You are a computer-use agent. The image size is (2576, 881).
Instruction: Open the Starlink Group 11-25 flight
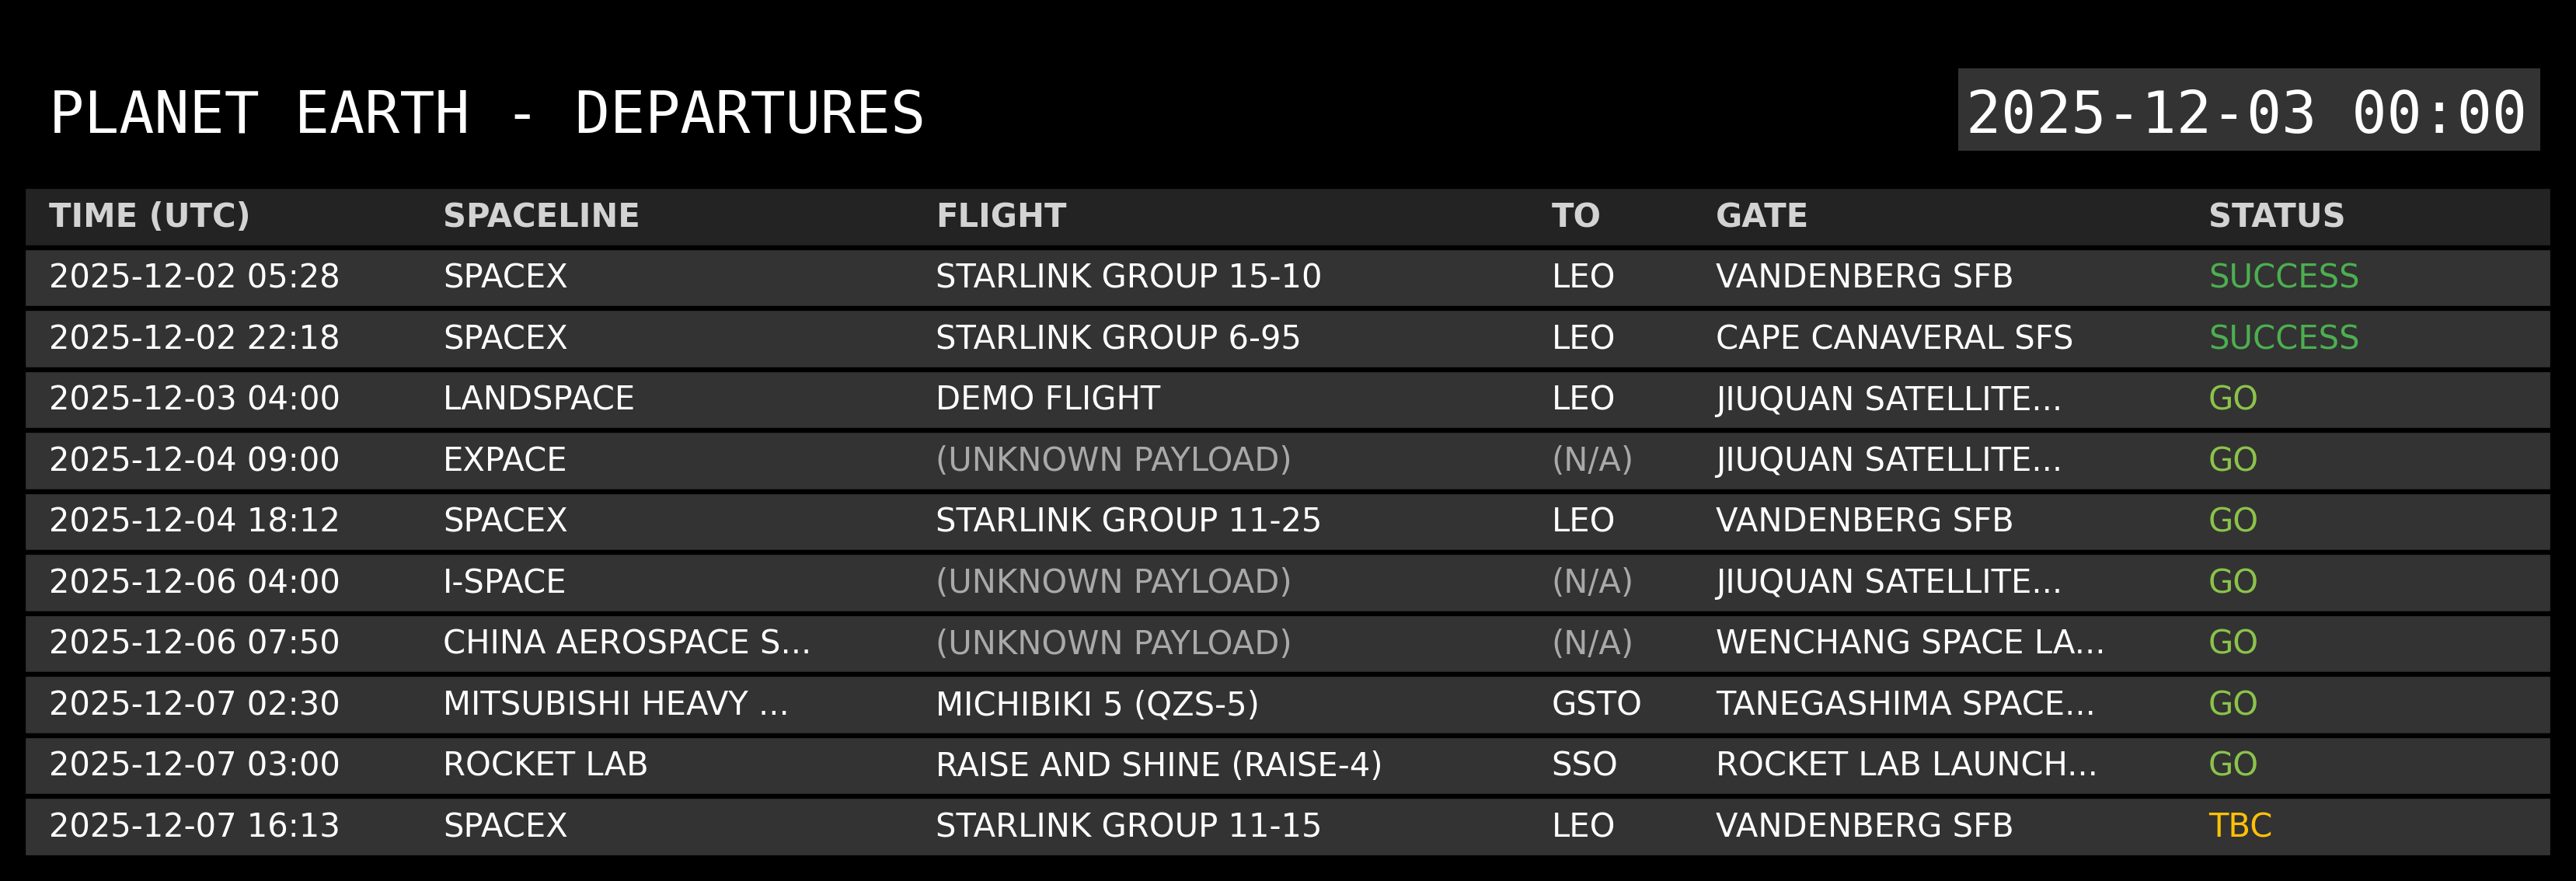tap(1128, 521)
